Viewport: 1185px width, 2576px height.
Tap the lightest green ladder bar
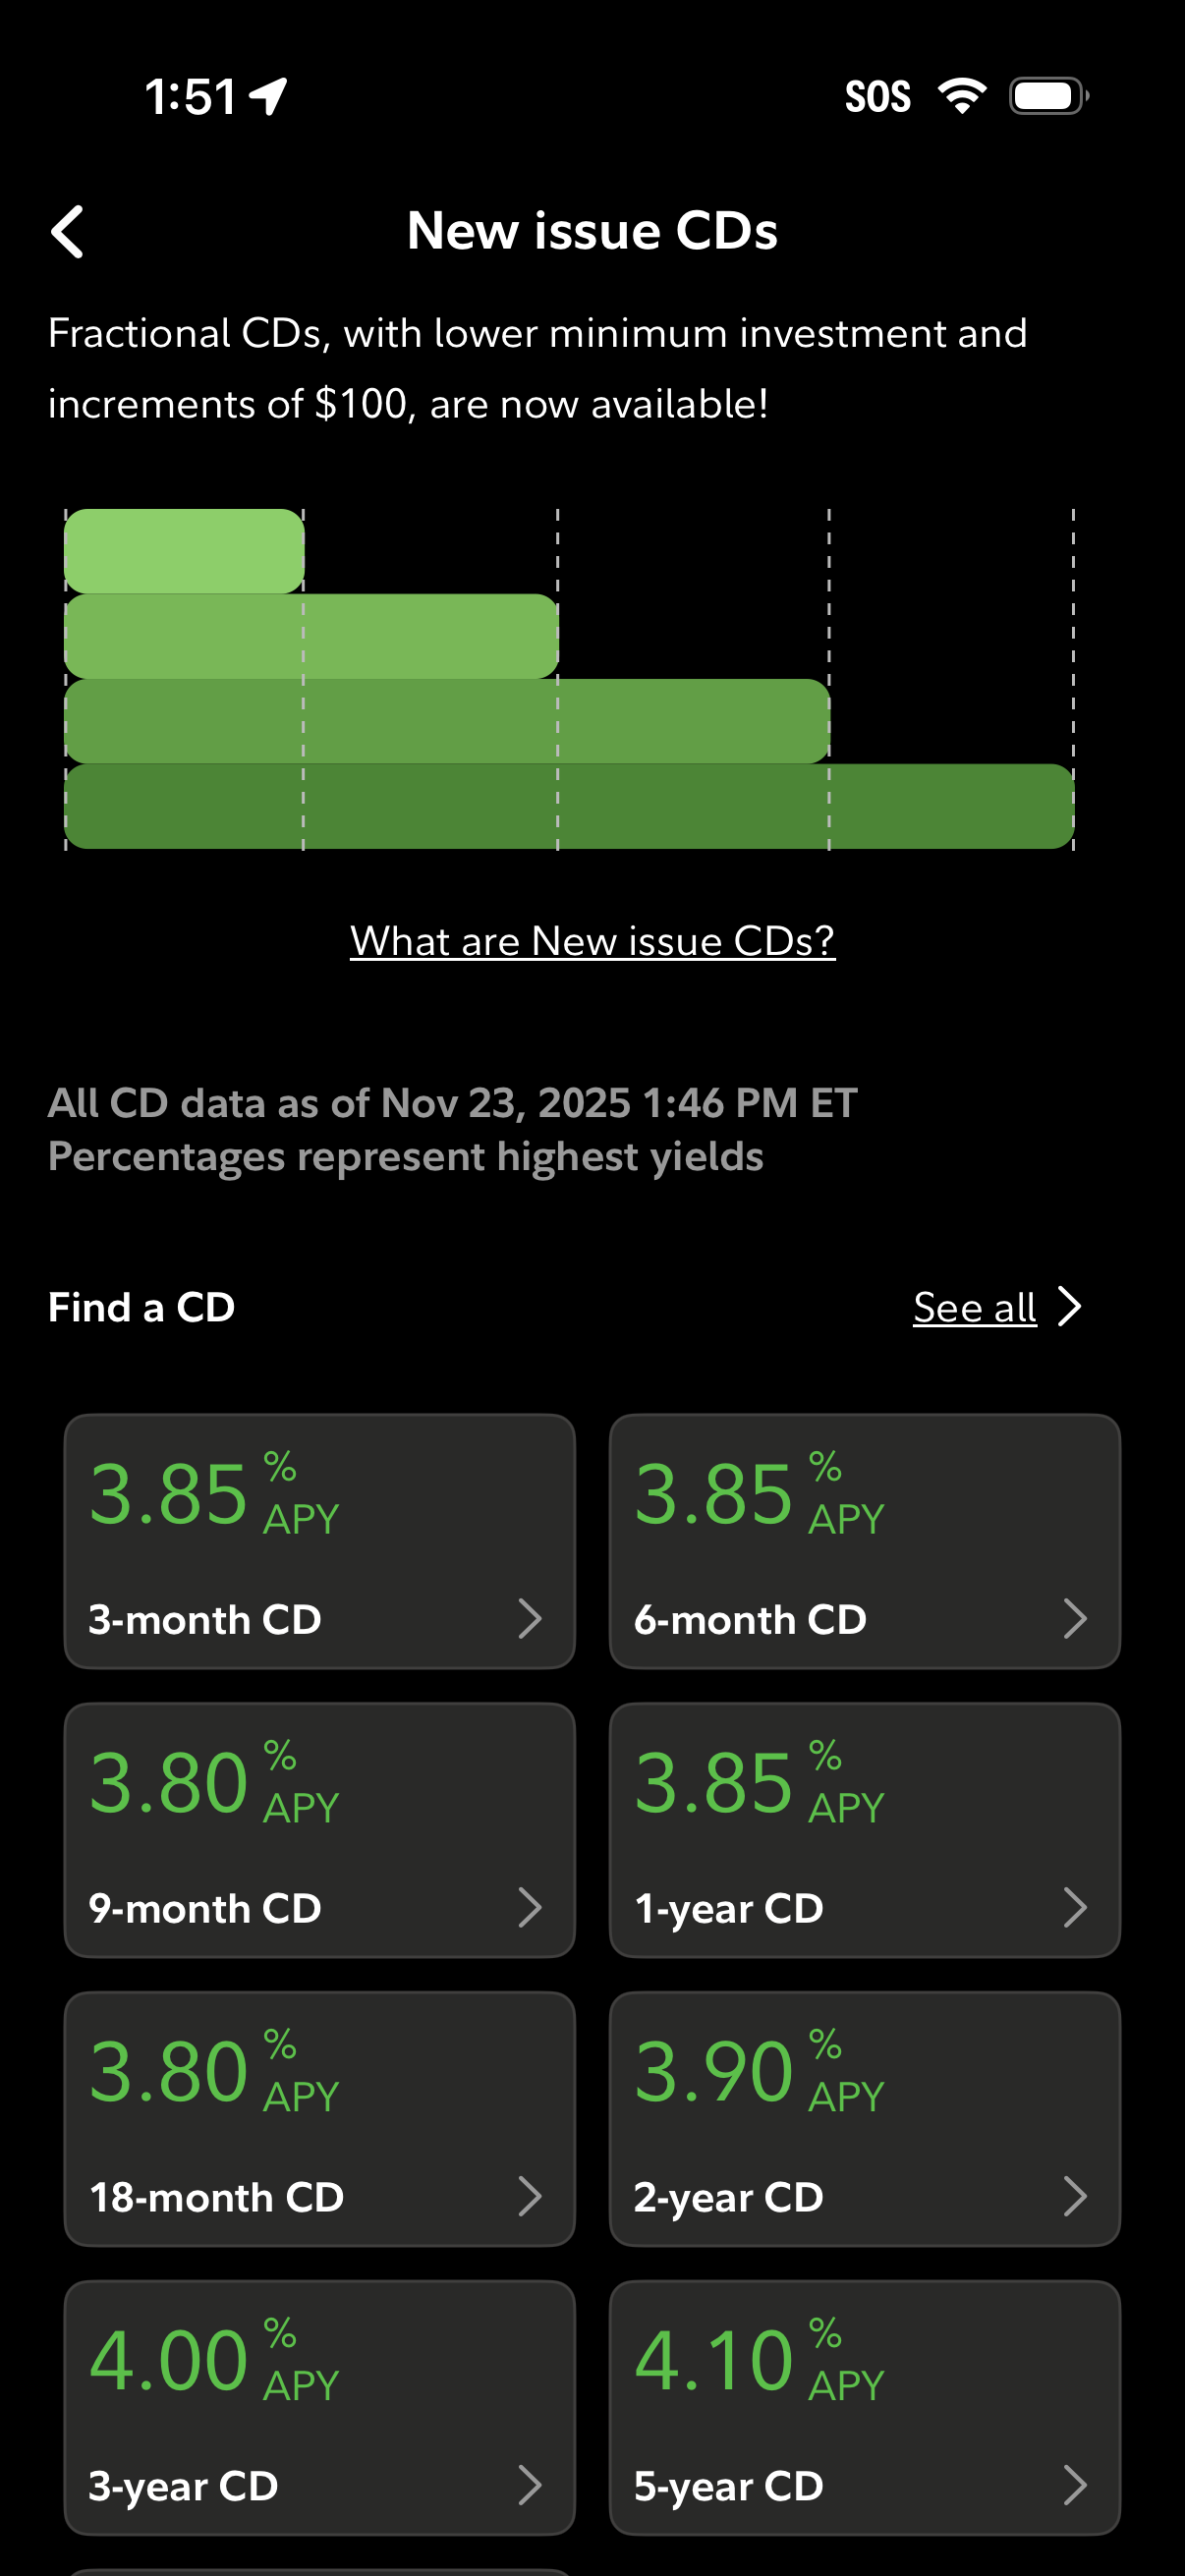184,551
